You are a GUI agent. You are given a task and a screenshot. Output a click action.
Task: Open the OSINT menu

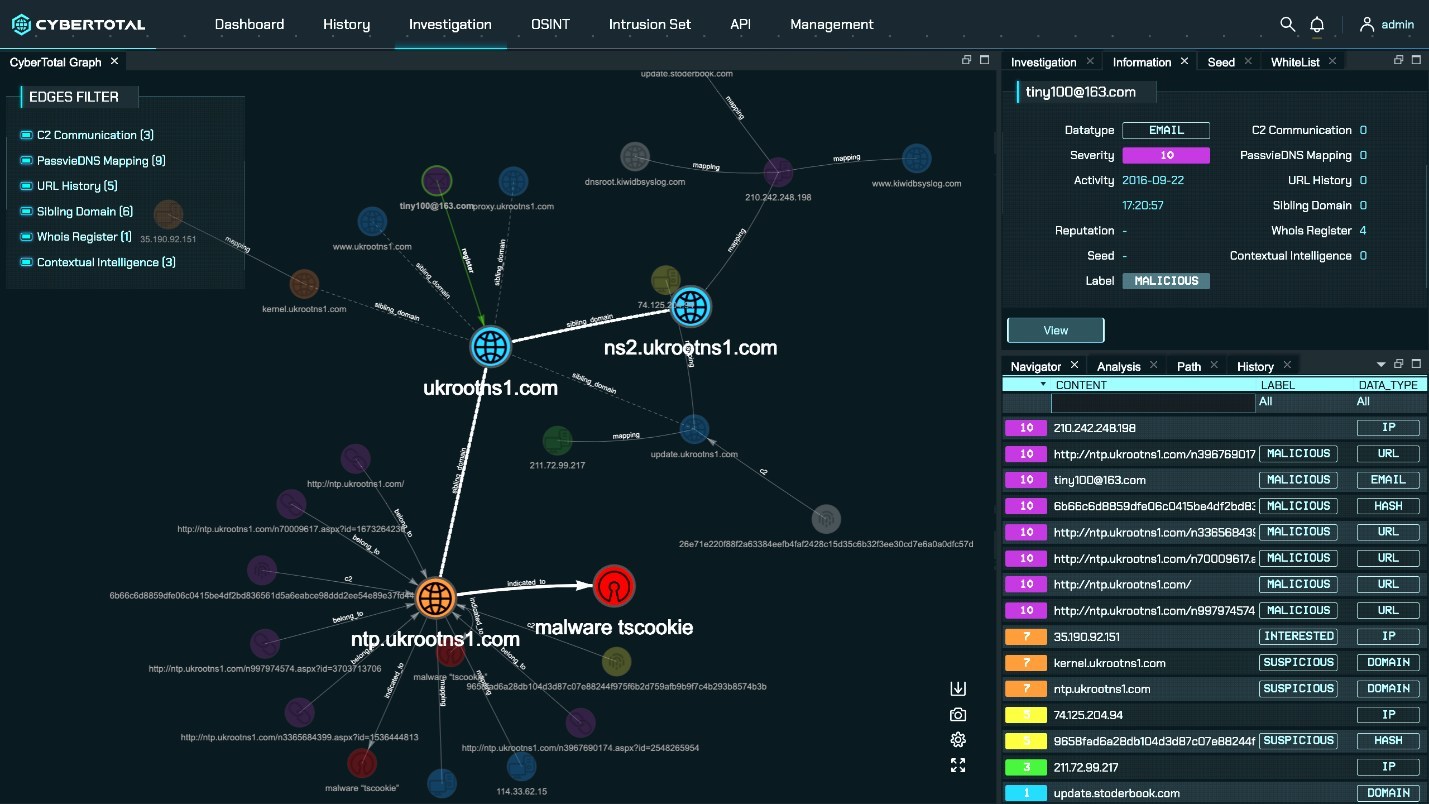(550, 24)
